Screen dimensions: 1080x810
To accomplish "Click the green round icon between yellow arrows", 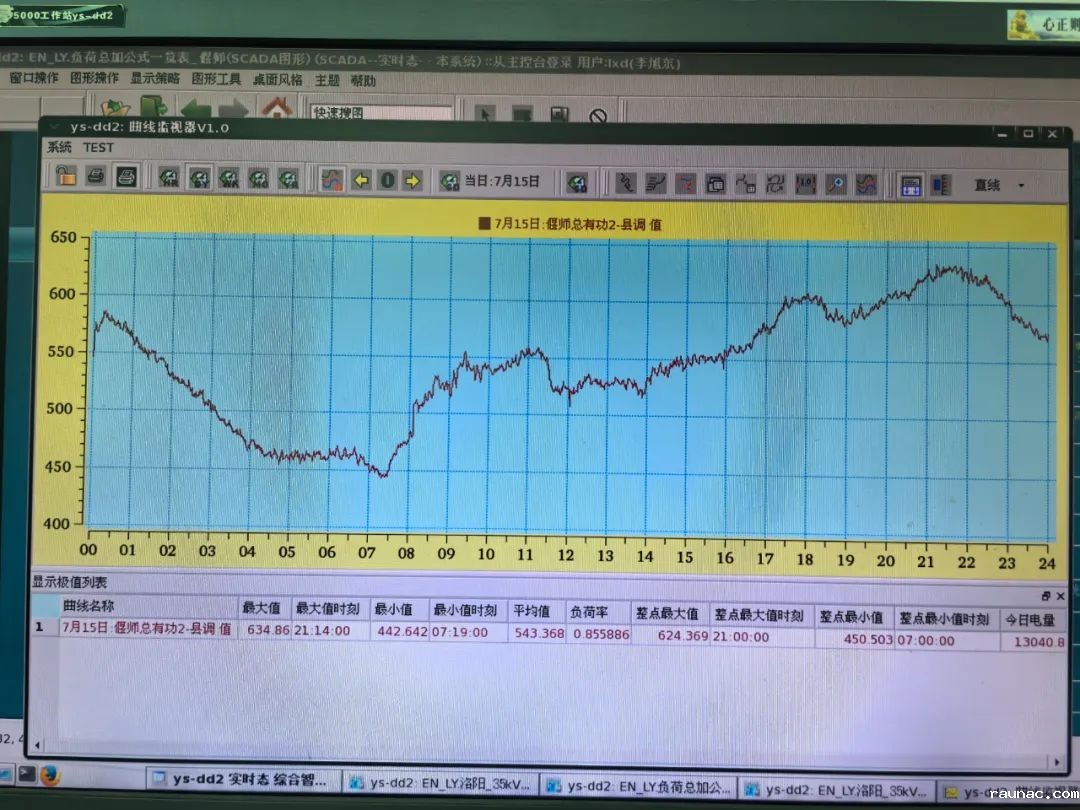I will click(x=386, y=181).
